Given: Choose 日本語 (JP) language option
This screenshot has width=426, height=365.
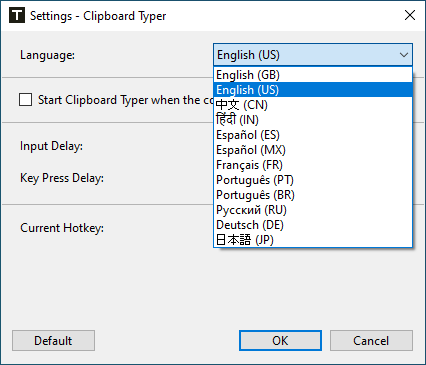Looking at the screenshot, I should [313, 240].
